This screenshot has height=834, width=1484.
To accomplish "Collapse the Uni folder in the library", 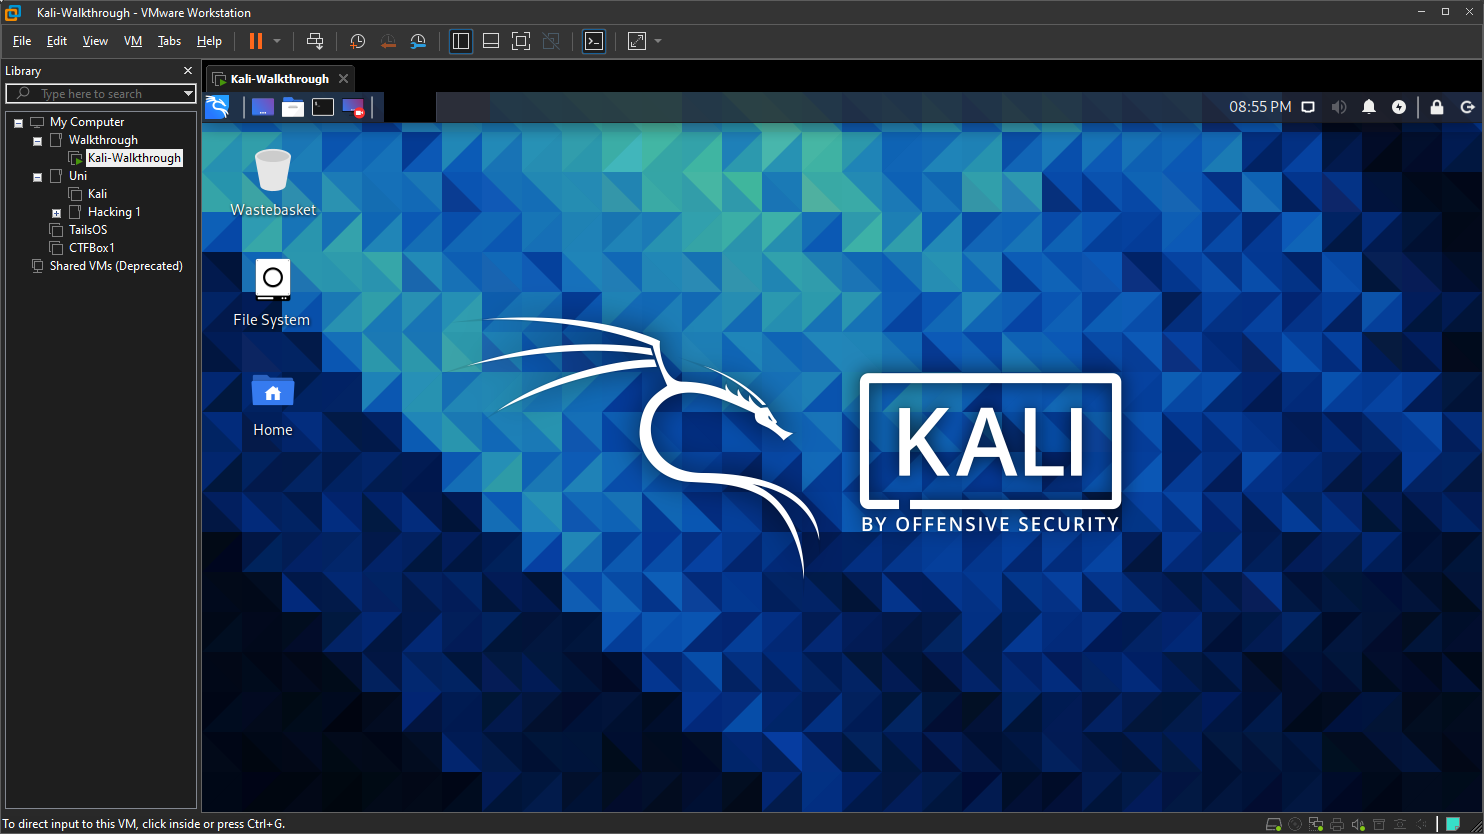I will click(37, 176).
